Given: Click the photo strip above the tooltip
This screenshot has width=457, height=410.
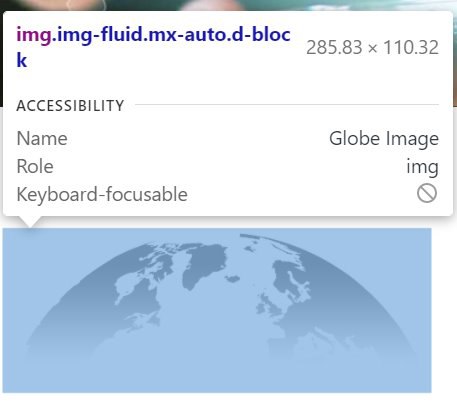Looking at the screenshot, I should (228, 5).
